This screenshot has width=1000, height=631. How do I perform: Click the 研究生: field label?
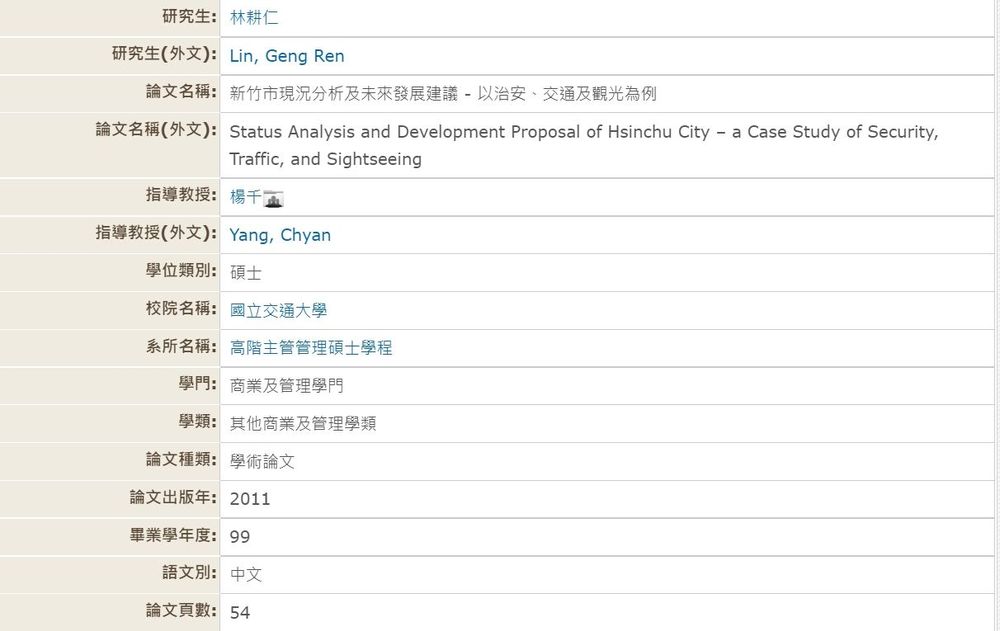click(x=189, y=17)
